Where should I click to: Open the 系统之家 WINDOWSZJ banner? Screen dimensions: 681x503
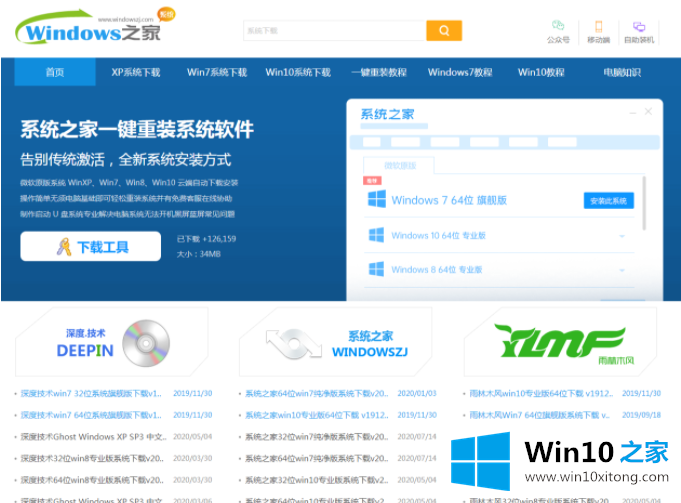pyautogui.click(x=336, y=342)
